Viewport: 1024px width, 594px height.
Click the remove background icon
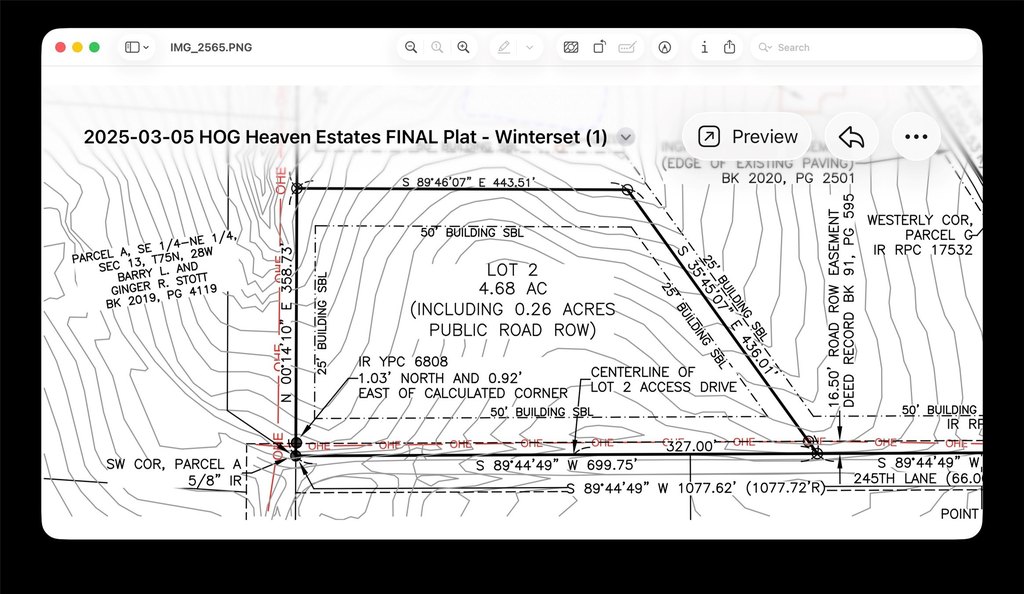[571, 47]
